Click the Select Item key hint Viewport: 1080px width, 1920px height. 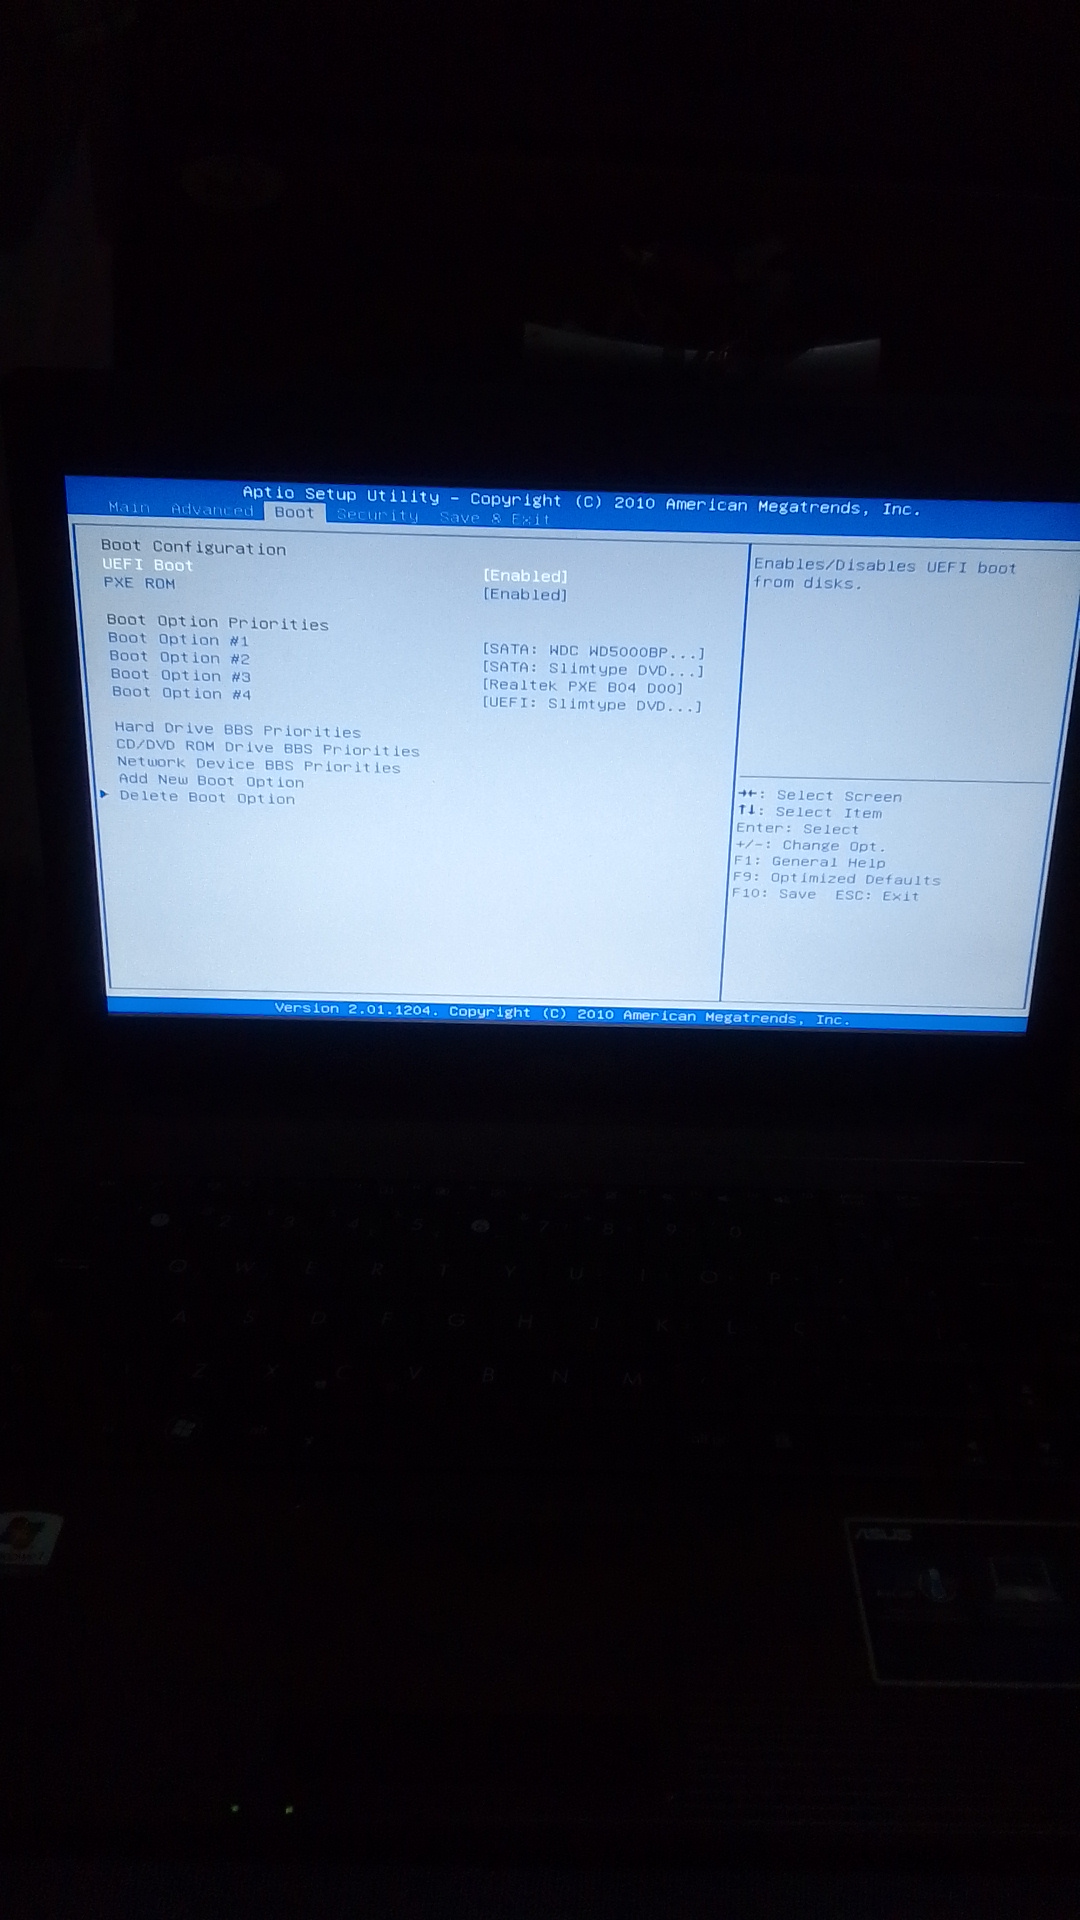point(809,812)
